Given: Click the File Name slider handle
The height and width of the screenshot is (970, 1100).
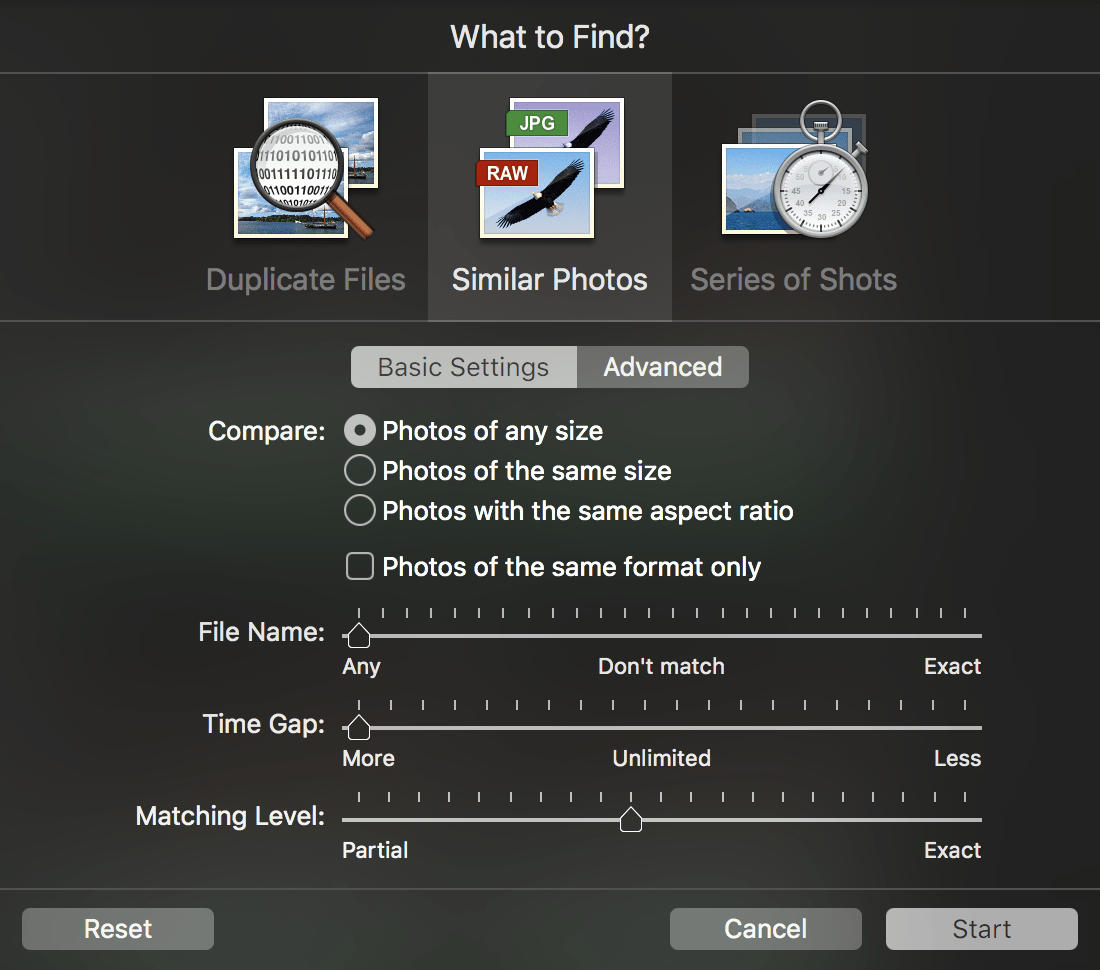Looking at the screenshot, I should (x=358, y=635).
